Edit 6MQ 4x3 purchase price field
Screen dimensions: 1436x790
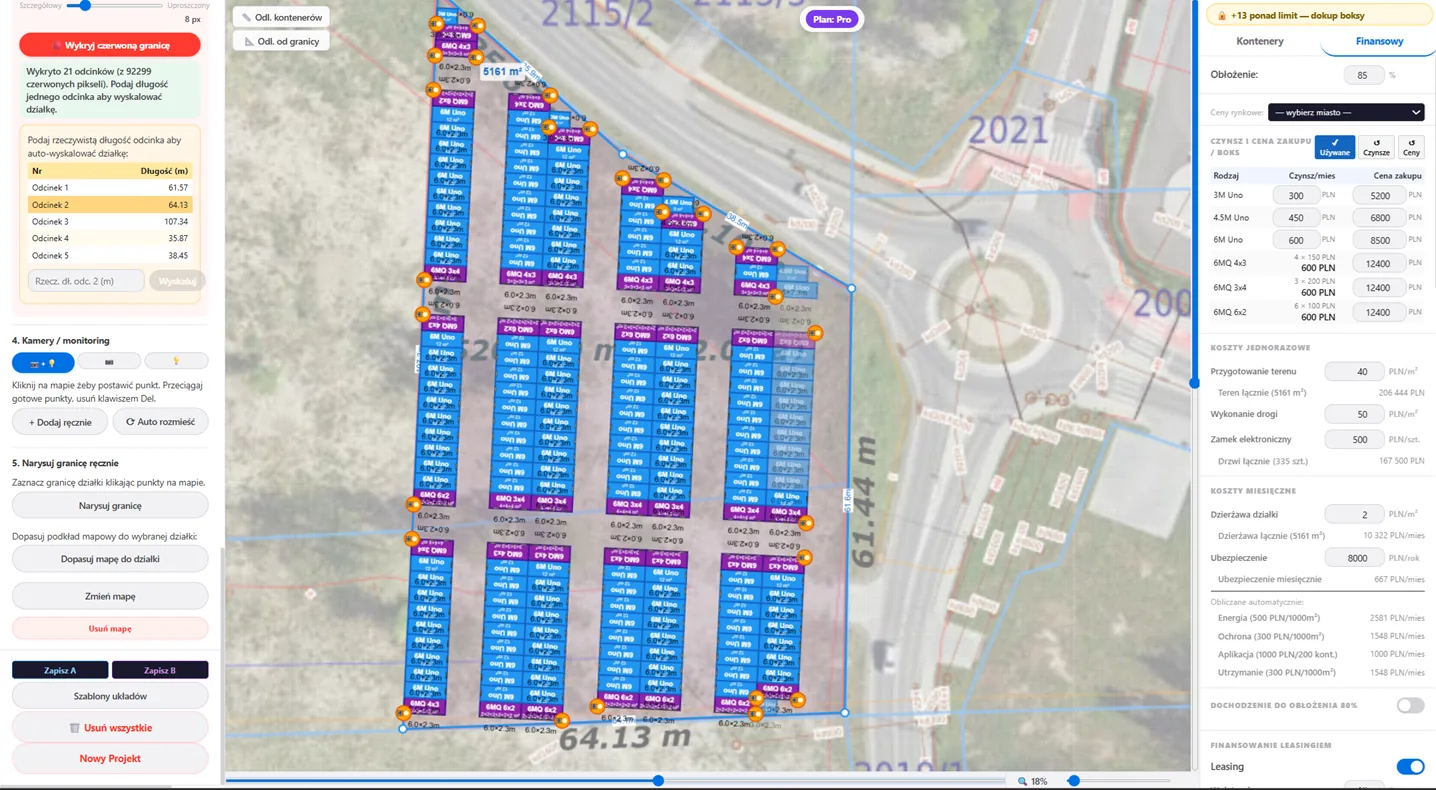point(1380,264)
